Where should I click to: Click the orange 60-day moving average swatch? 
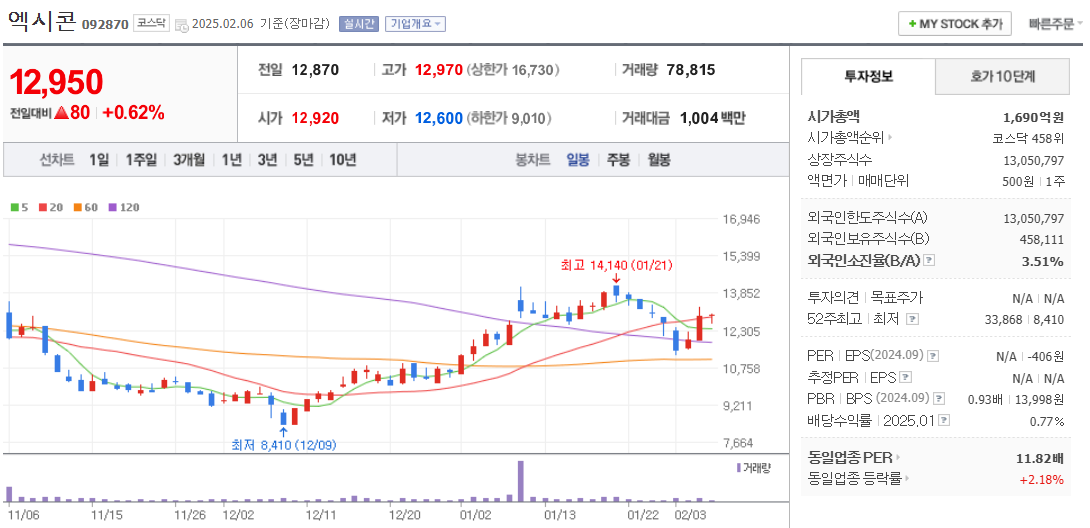[x=78, y=207]
